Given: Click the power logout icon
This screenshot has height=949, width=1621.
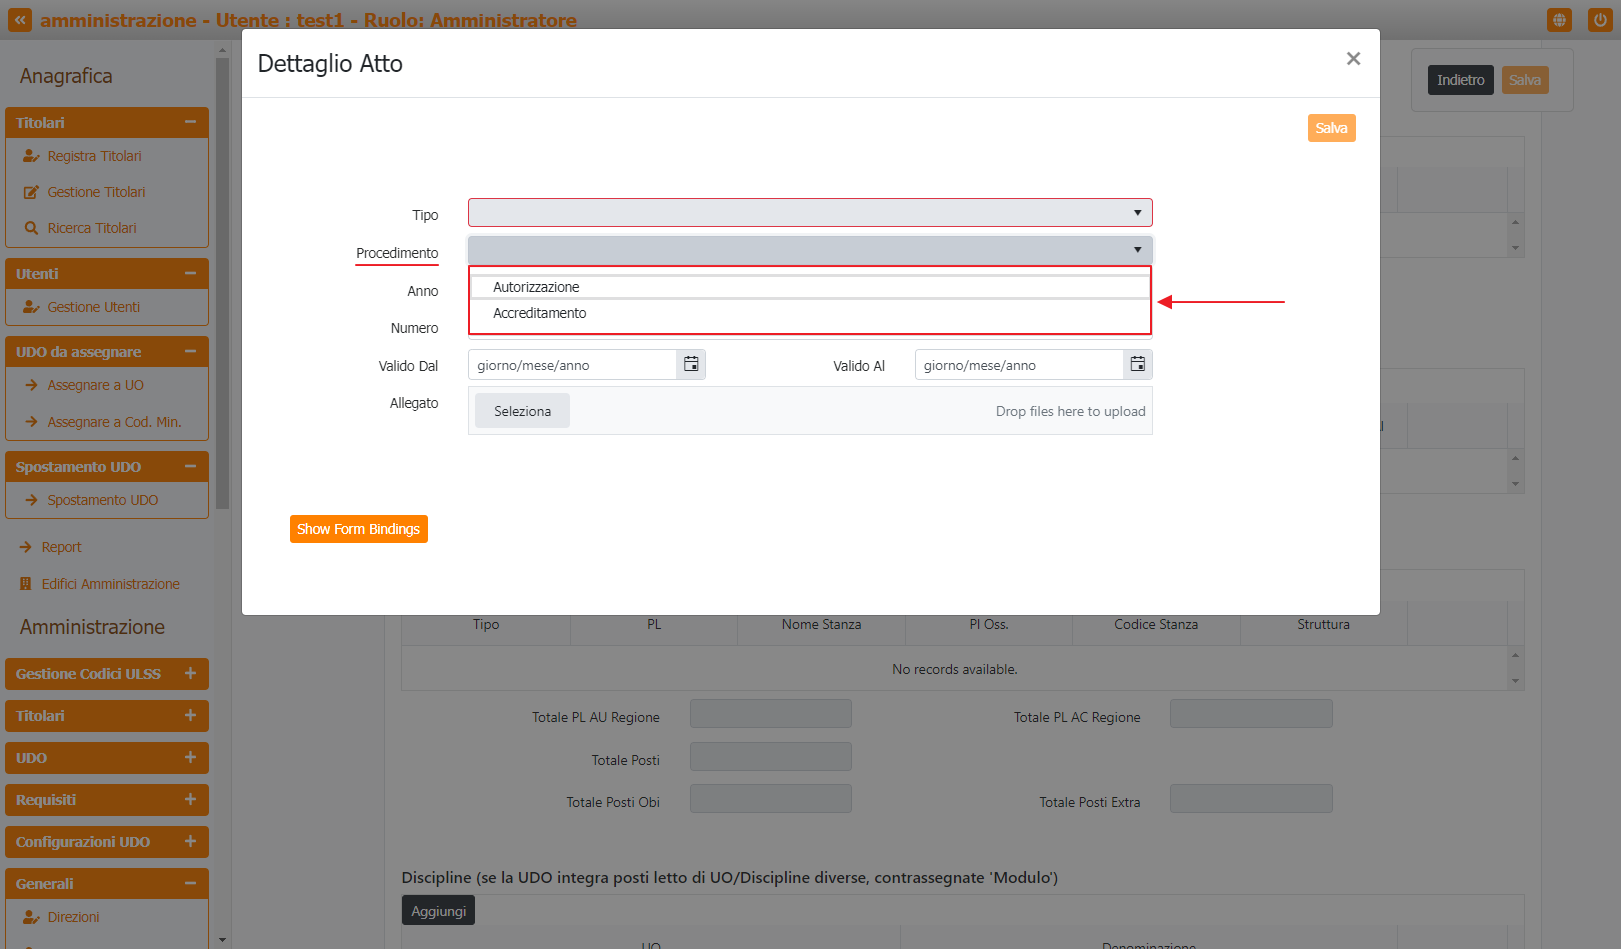Looking at the screenshot, I should [1600, 20].
